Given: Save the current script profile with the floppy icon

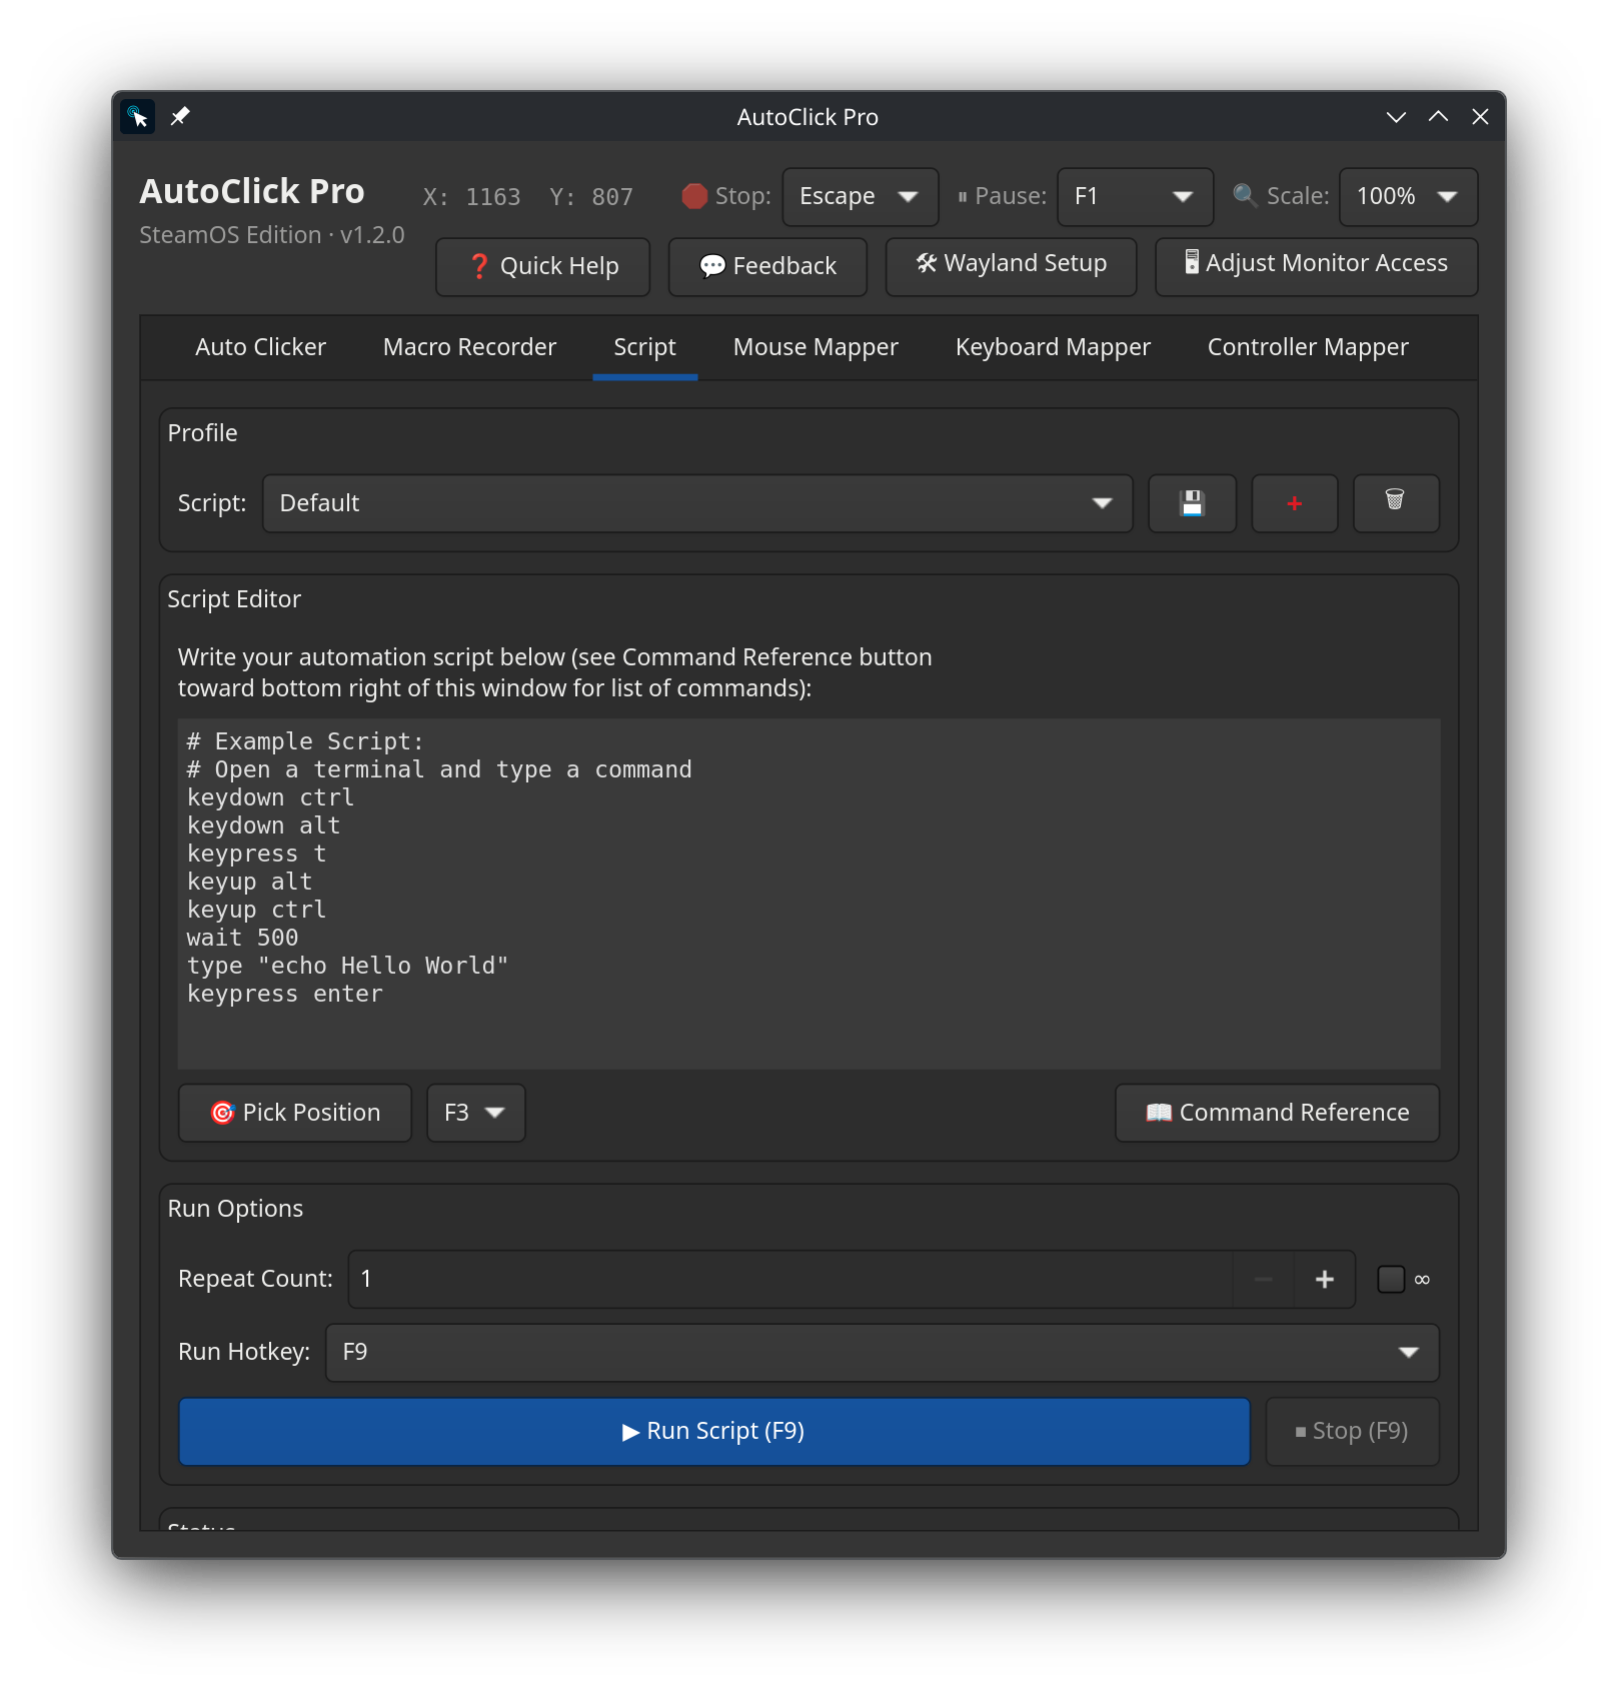Looking at the screenshot, I should click(x=1192, y=503).
